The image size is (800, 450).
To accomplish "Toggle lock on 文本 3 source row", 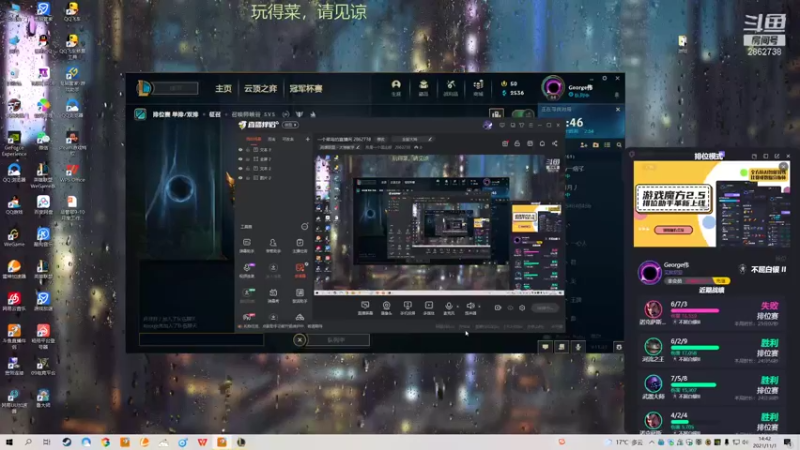I will [248, 150].
